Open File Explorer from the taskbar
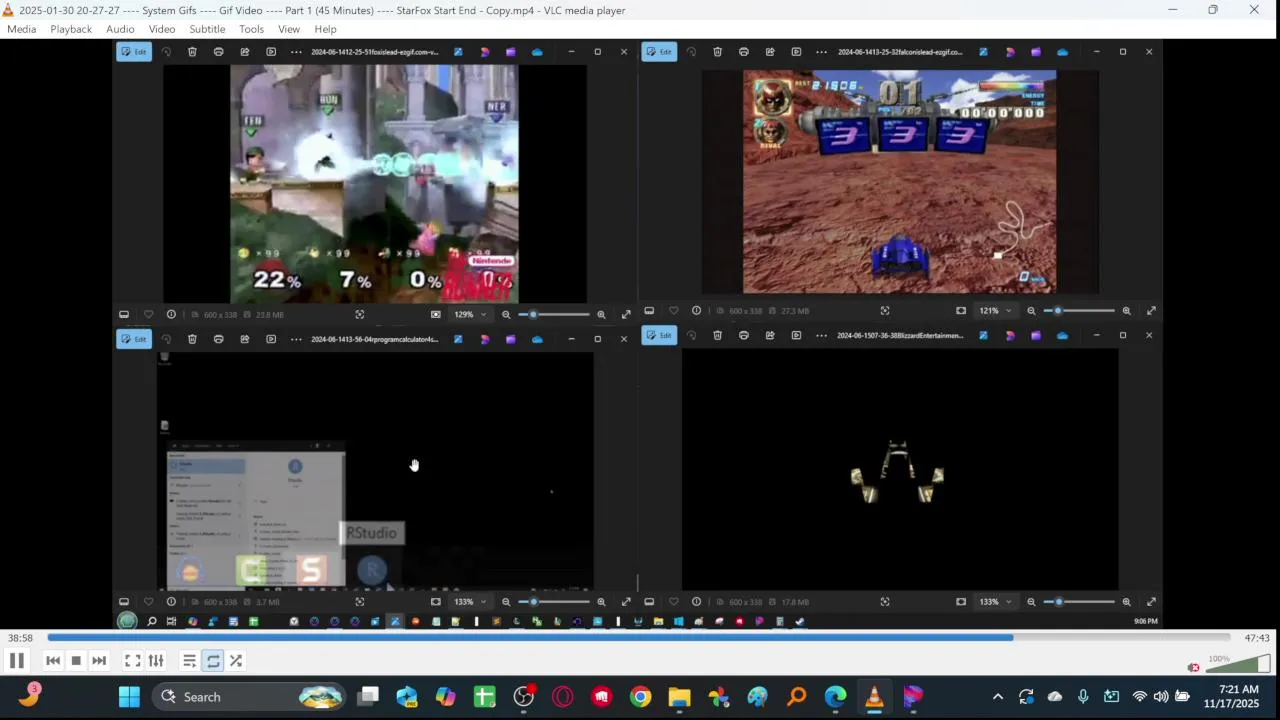The image size is (1280, 720). [679, 697]
